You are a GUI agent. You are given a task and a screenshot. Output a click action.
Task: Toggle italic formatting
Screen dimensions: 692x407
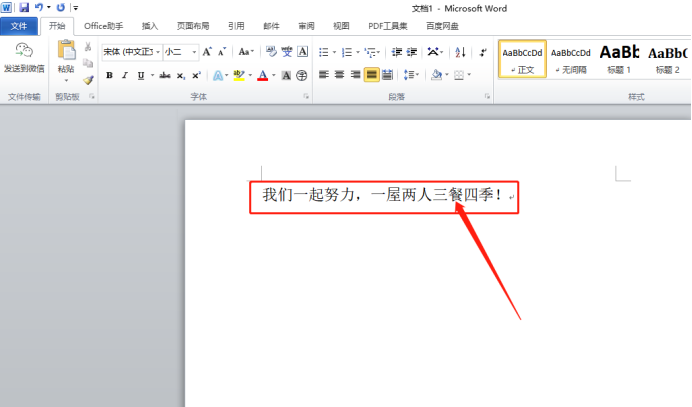[125, 75]
